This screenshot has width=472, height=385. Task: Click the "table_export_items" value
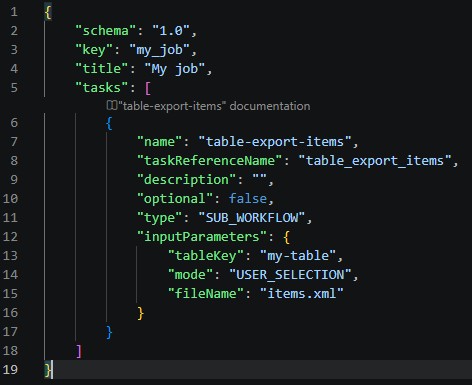click(375, 161)
